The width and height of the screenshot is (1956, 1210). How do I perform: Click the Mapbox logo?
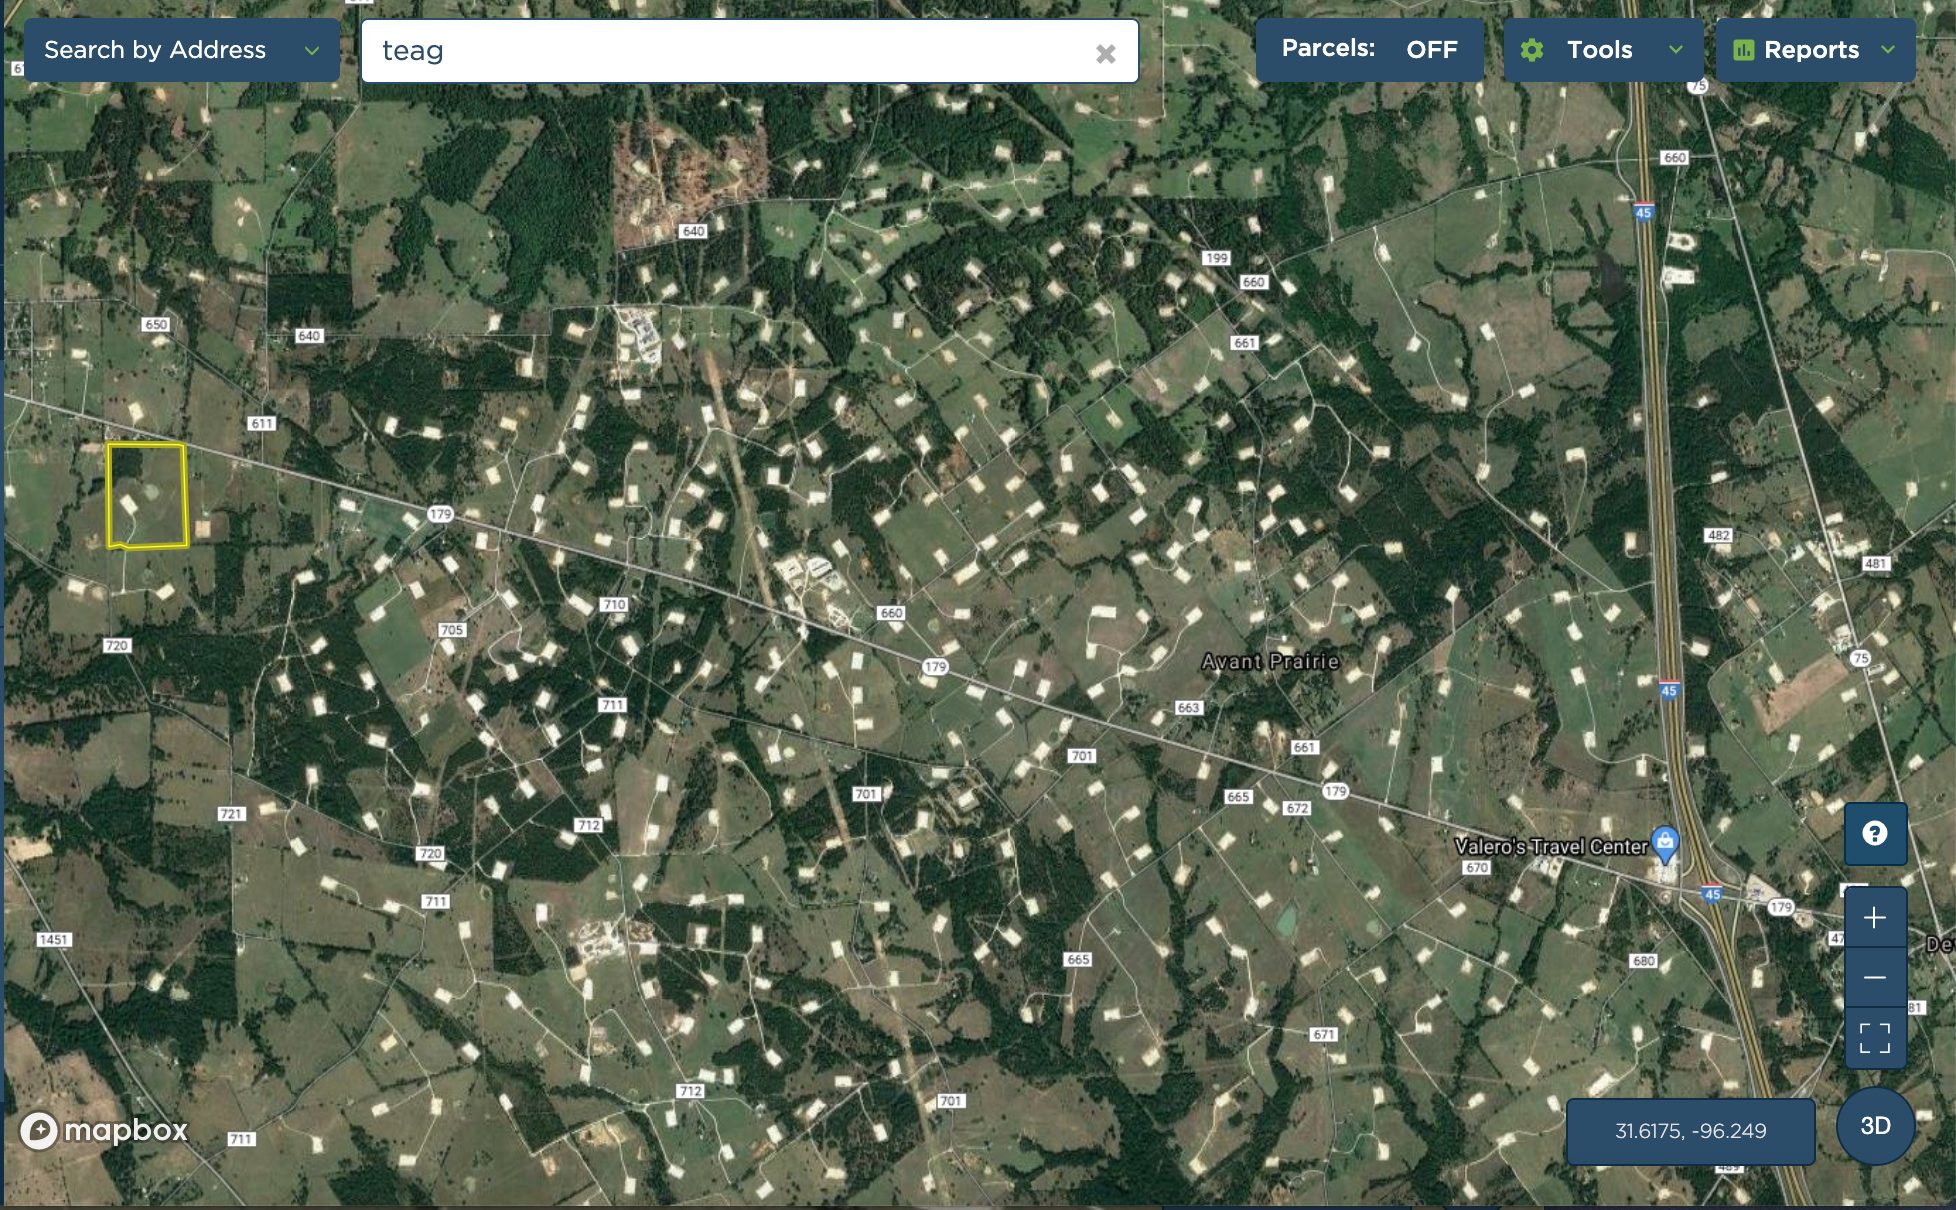pyautogui.click(x=104, y=1131)
